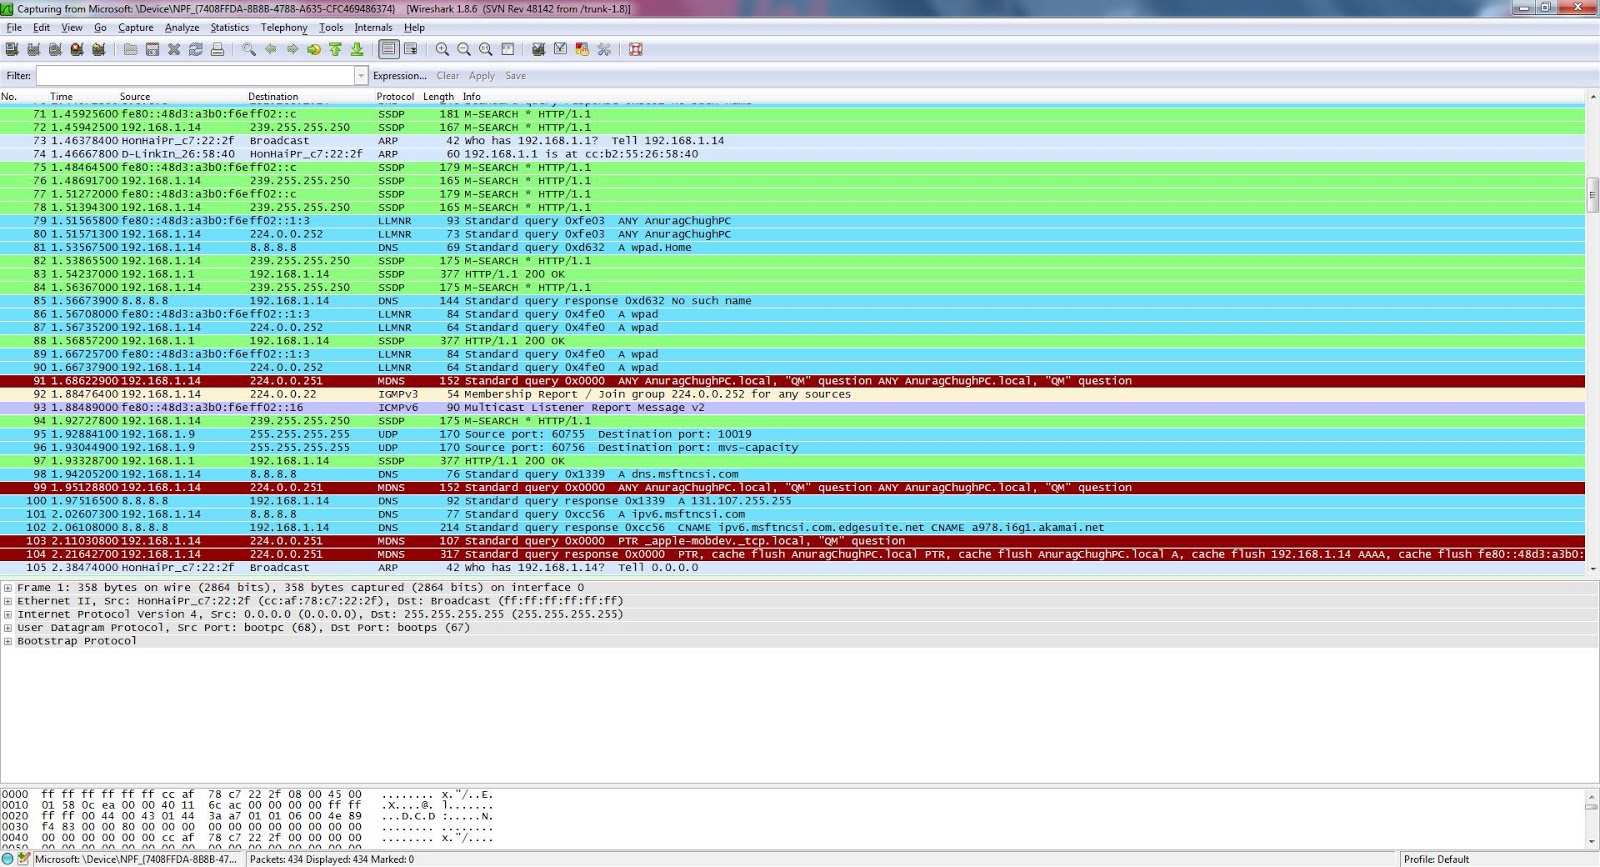Open the Statistics menu
The height and width of the screenshot is (867, 1600).
tap(230, 28)
